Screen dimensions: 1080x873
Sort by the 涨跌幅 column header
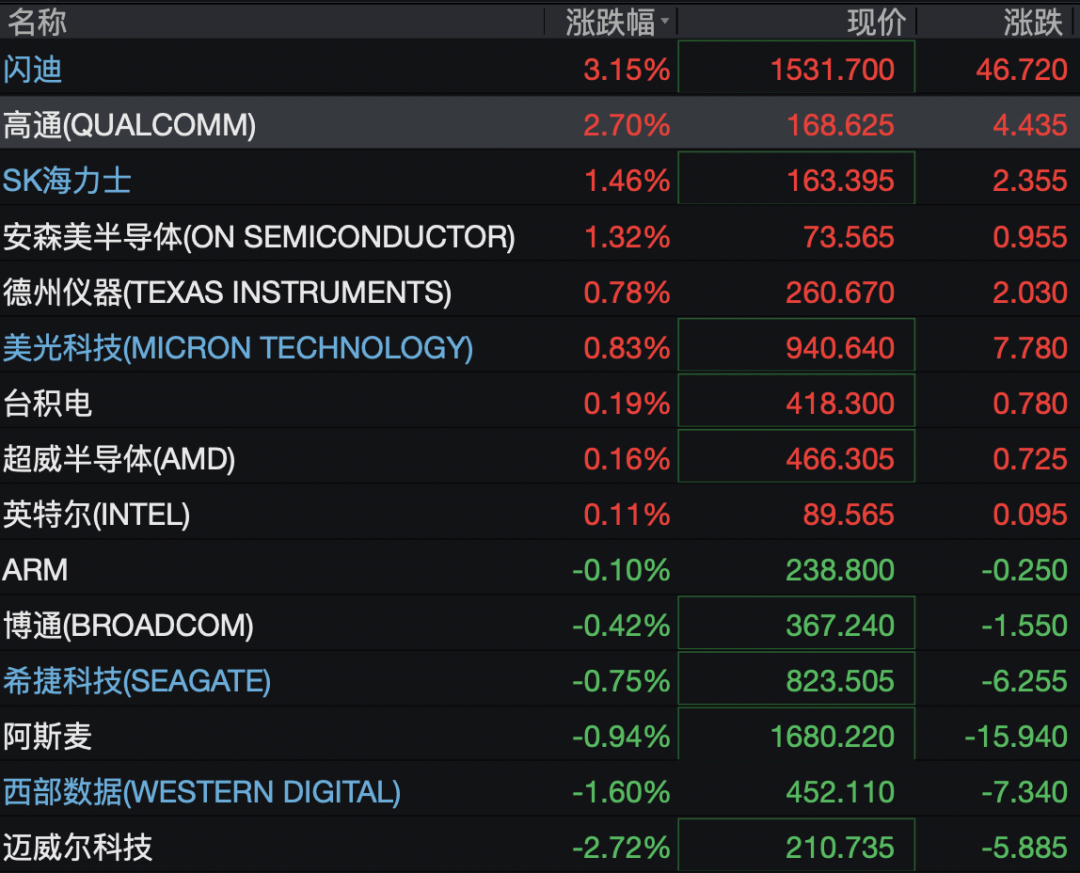tap(610, 22)
